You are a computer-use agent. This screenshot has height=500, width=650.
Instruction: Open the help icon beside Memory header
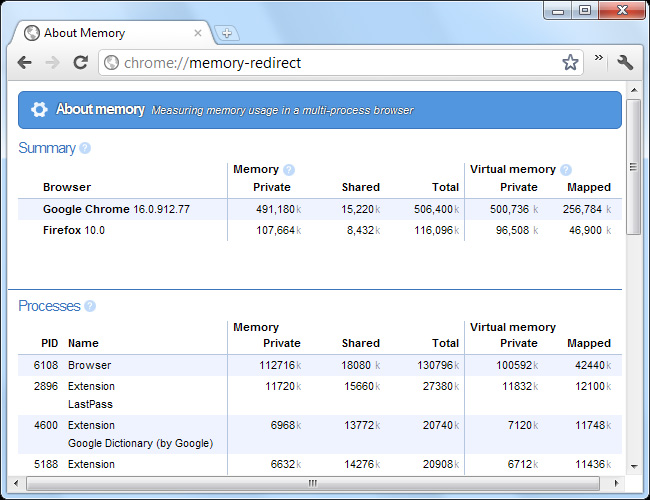point(289,170)
